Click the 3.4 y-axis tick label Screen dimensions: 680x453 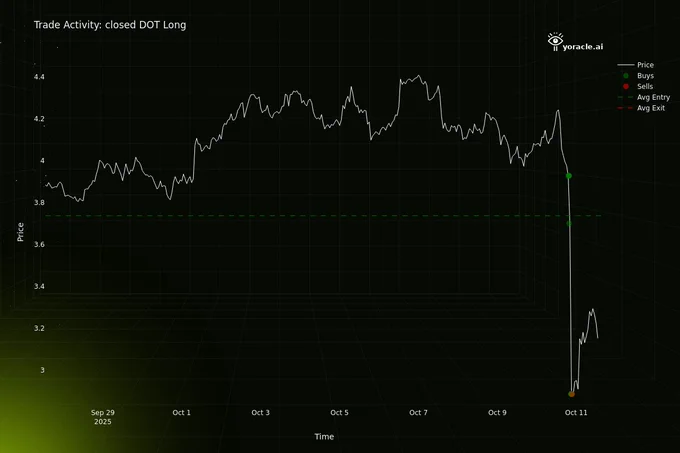[x=39, y=286]
